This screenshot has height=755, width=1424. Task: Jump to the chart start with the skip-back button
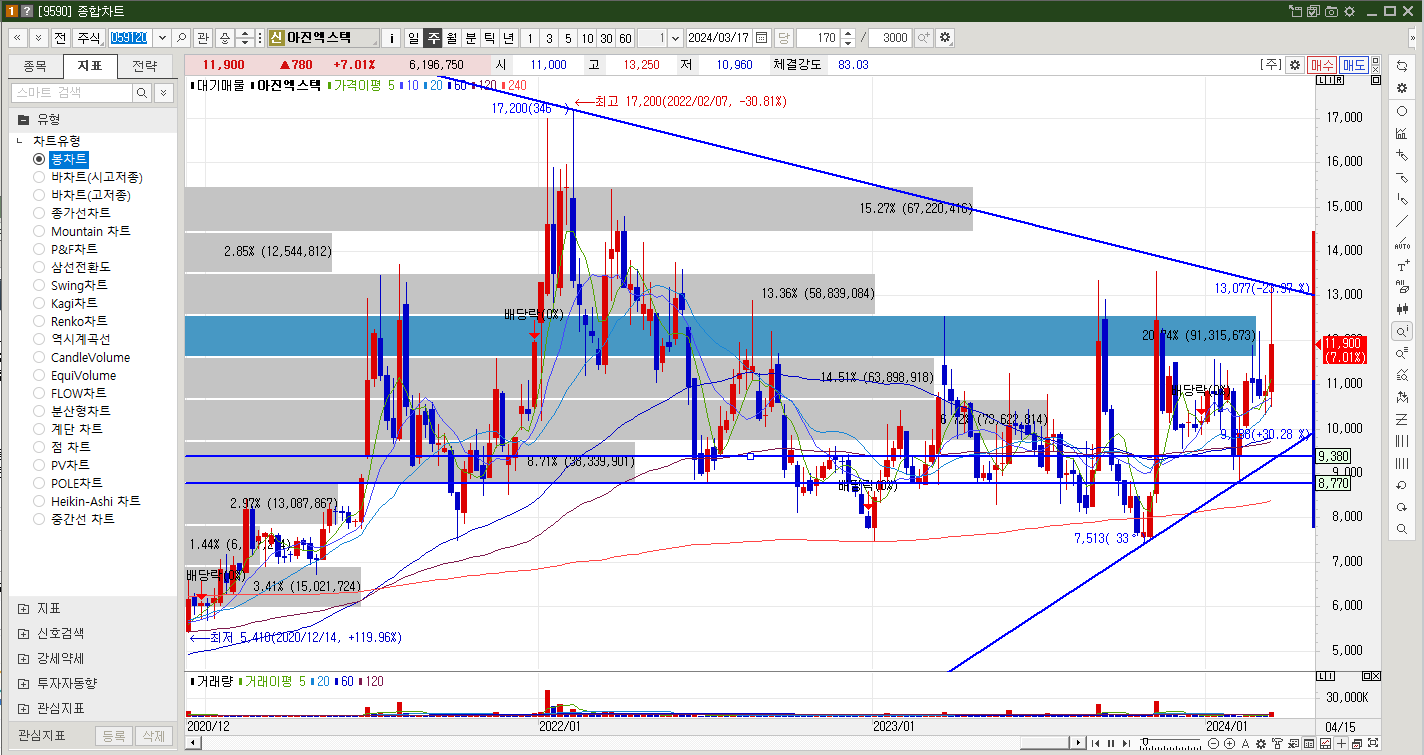1096,743
